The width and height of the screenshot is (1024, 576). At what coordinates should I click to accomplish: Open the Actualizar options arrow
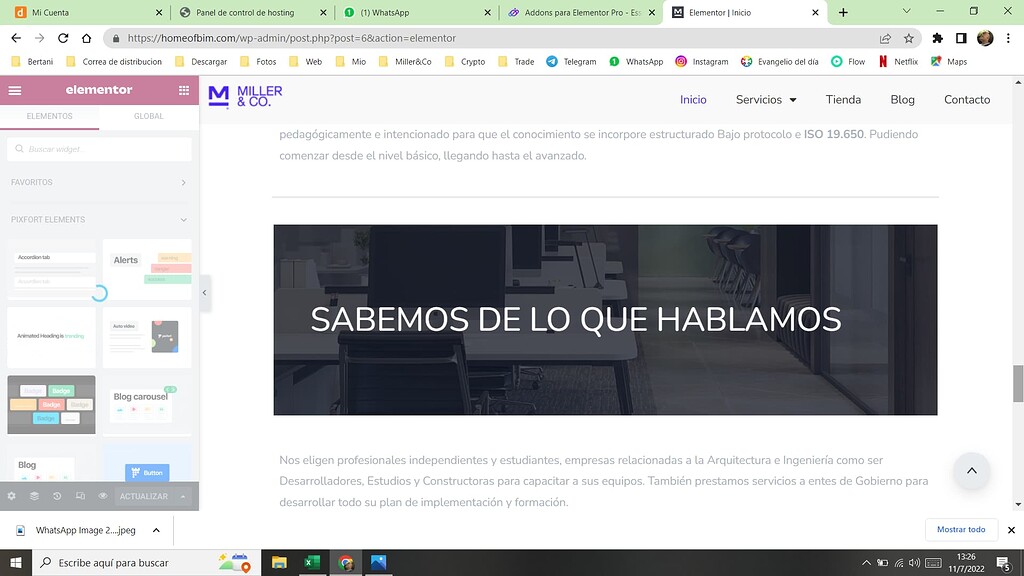(182, 496)
